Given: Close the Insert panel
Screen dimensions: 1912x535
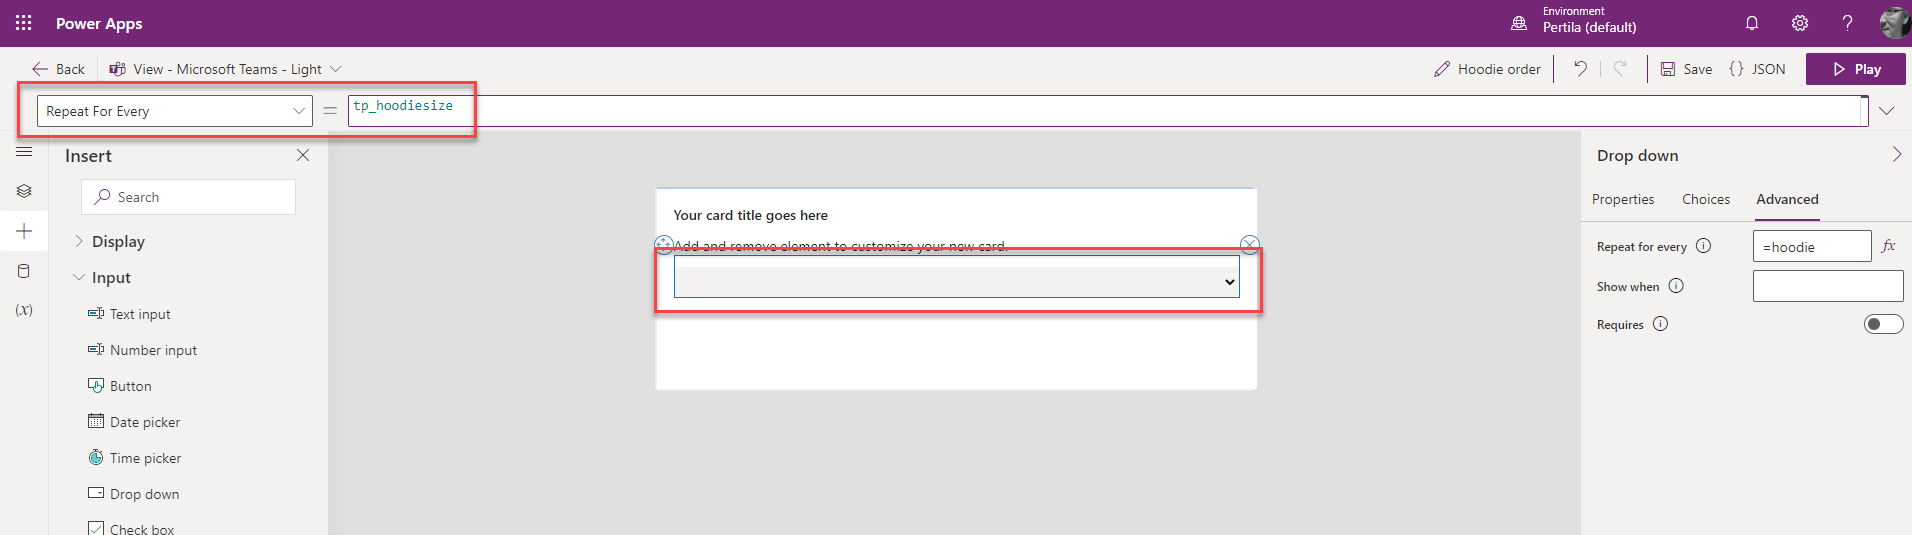Looking at the screenshot, I should [303, 155].
